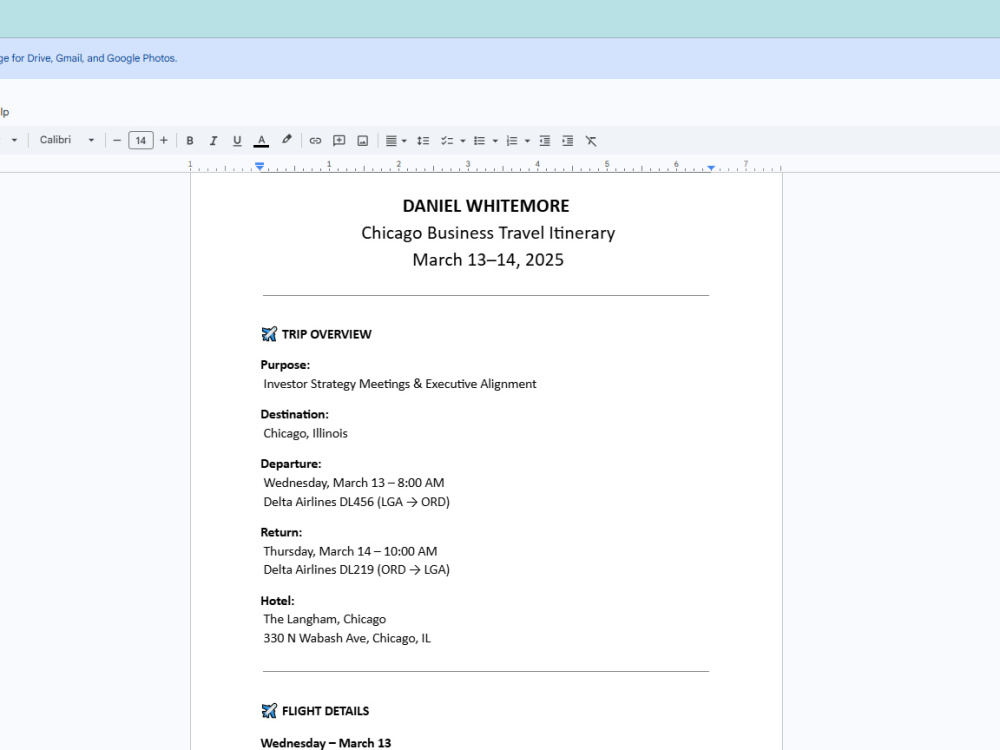Image resolution: width=1000 pixels, height=750 pixels.
Task: Click the Purpose: label
Action: tap(285, 365)
